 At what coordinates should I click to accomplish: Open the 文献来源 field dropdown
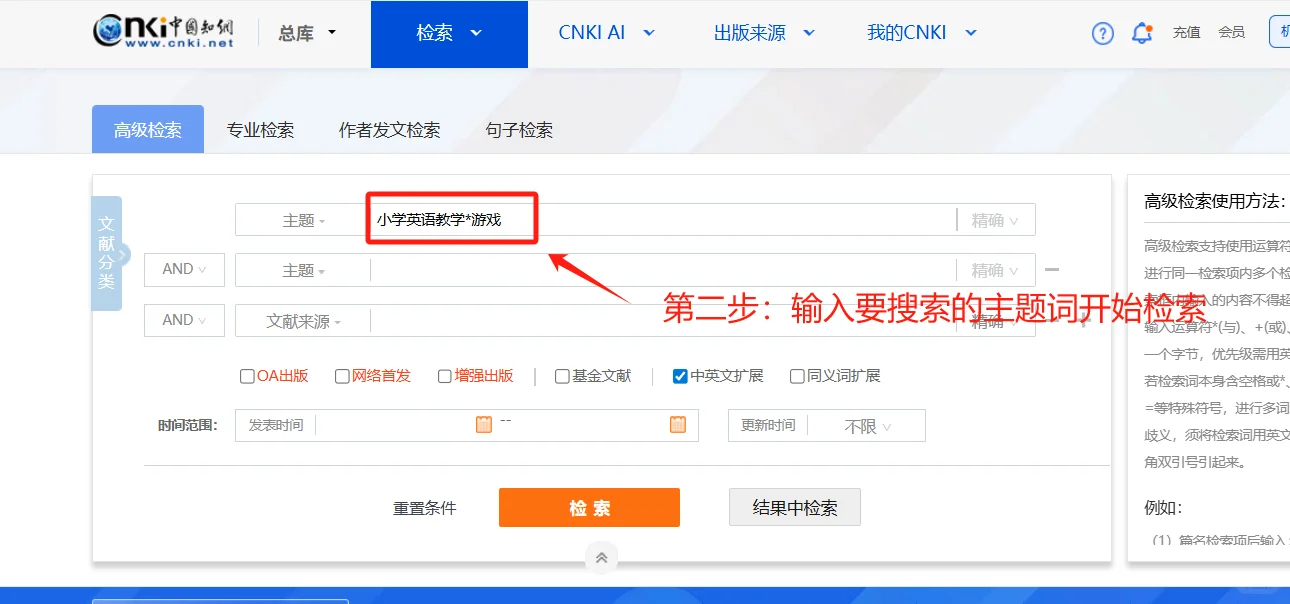coord(303,321)
